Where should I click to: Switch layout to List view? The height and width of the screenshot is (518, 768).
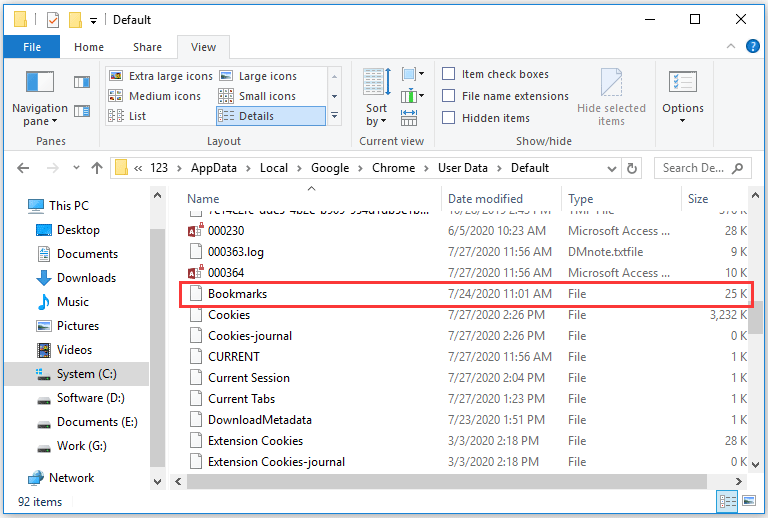(x=127, y=116)
